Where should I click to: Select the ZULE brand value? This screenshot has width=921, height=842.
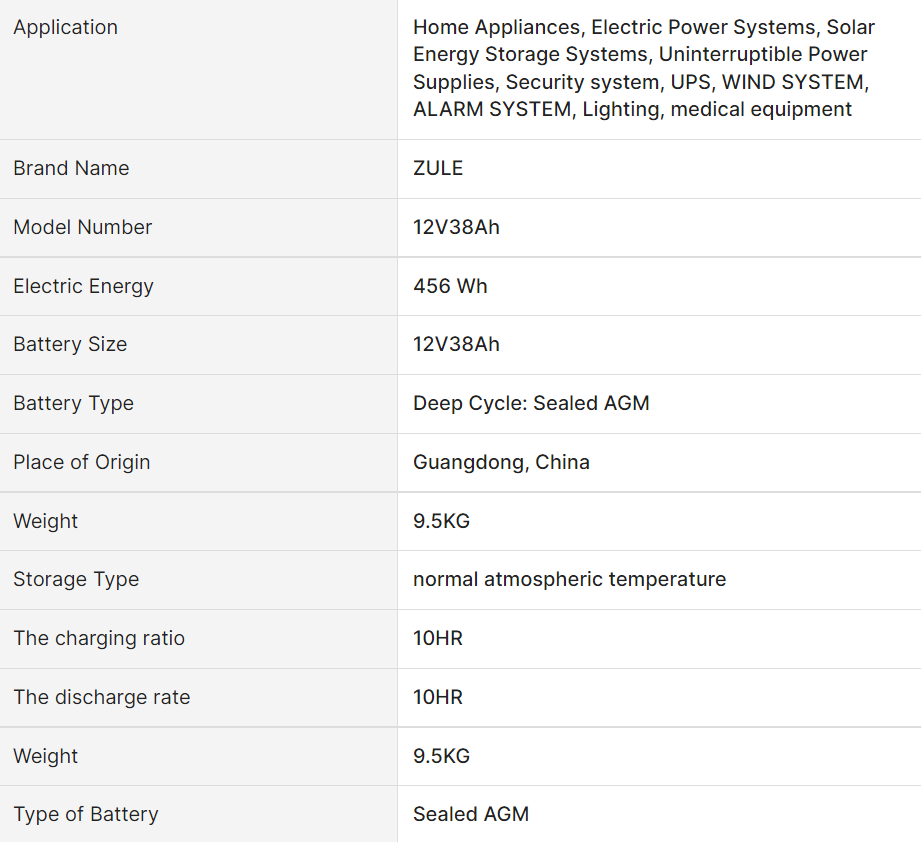pyautogui.click(x=438, y=168)
